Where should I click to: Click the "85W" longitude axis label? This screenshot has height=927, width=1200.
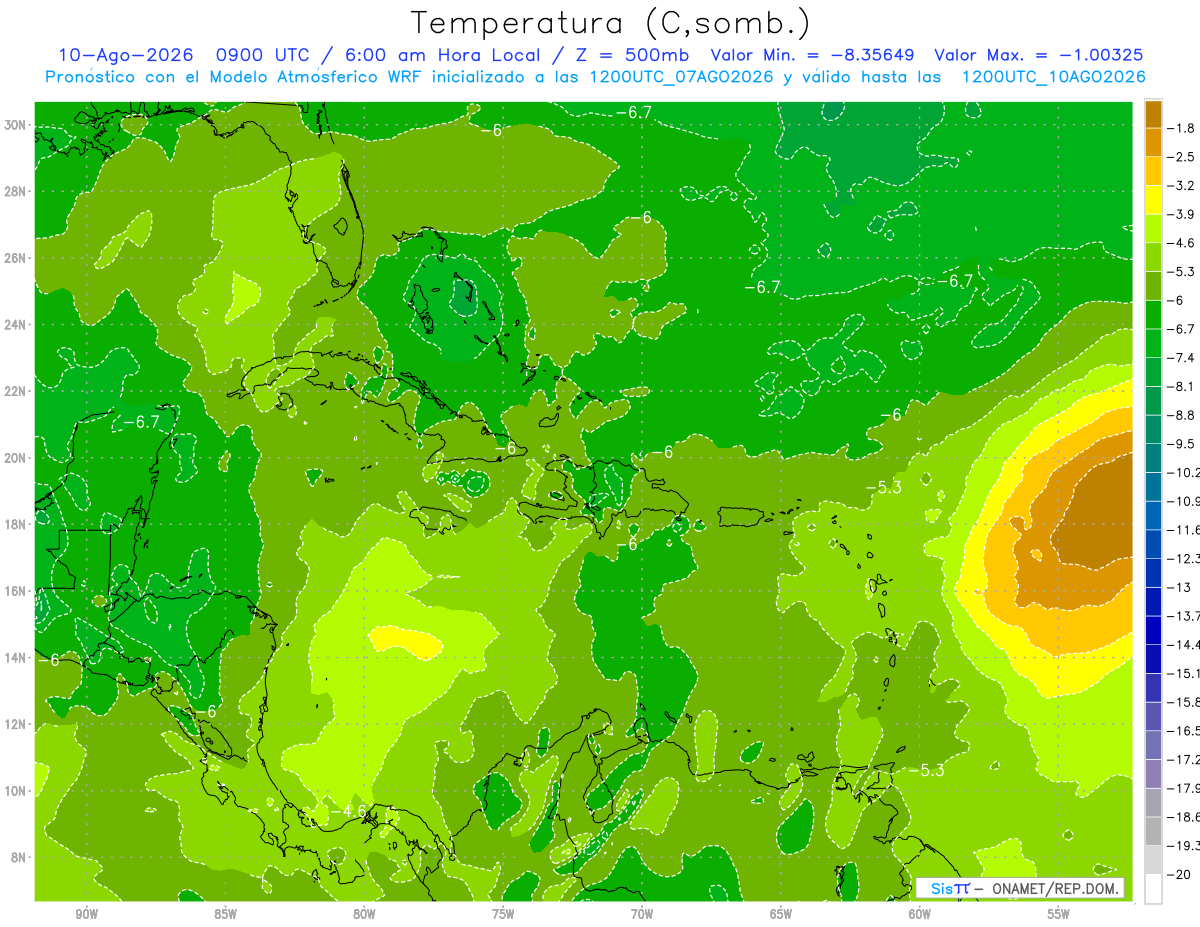225,914
